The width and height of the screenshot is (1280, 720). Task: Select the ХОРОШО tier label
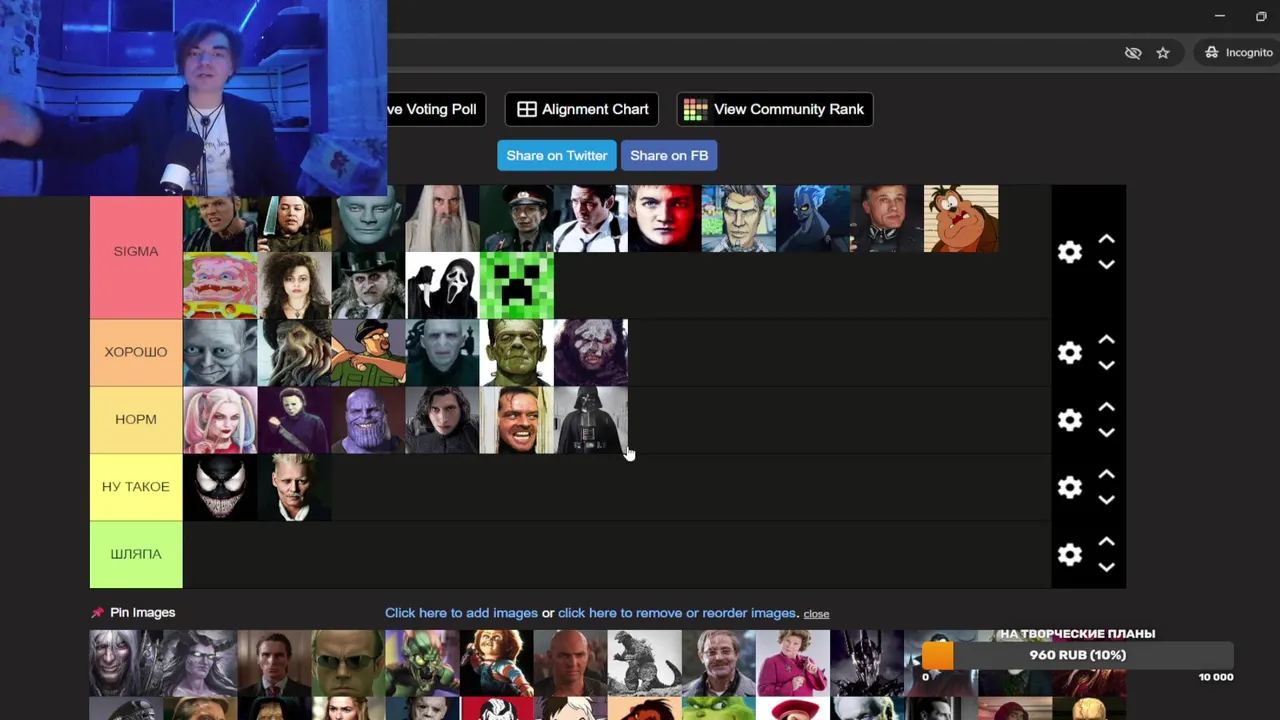click(136, 352)
